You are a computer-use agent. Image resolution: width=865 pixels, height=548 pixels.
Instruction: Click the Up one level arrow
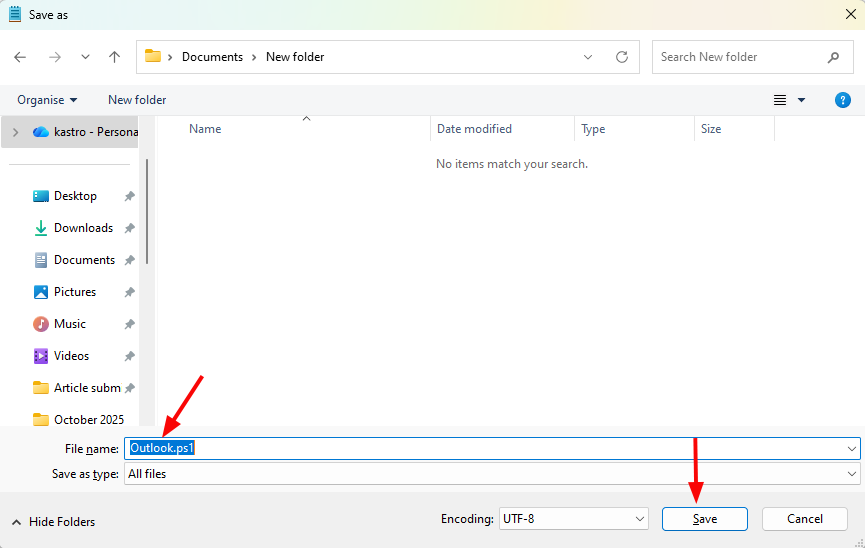click(x=114, y=57)
